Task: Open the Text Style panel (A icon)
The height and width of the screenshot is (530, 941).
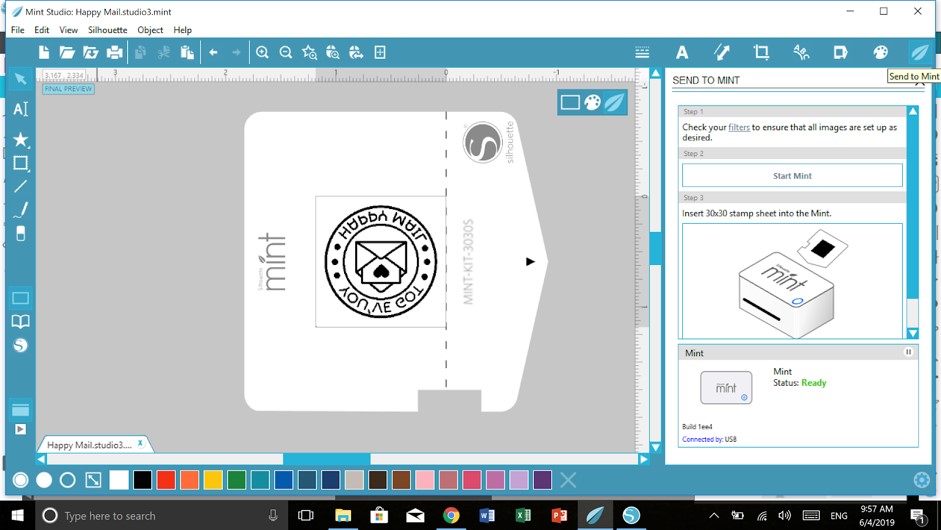Action: click(x=682, y=52)
